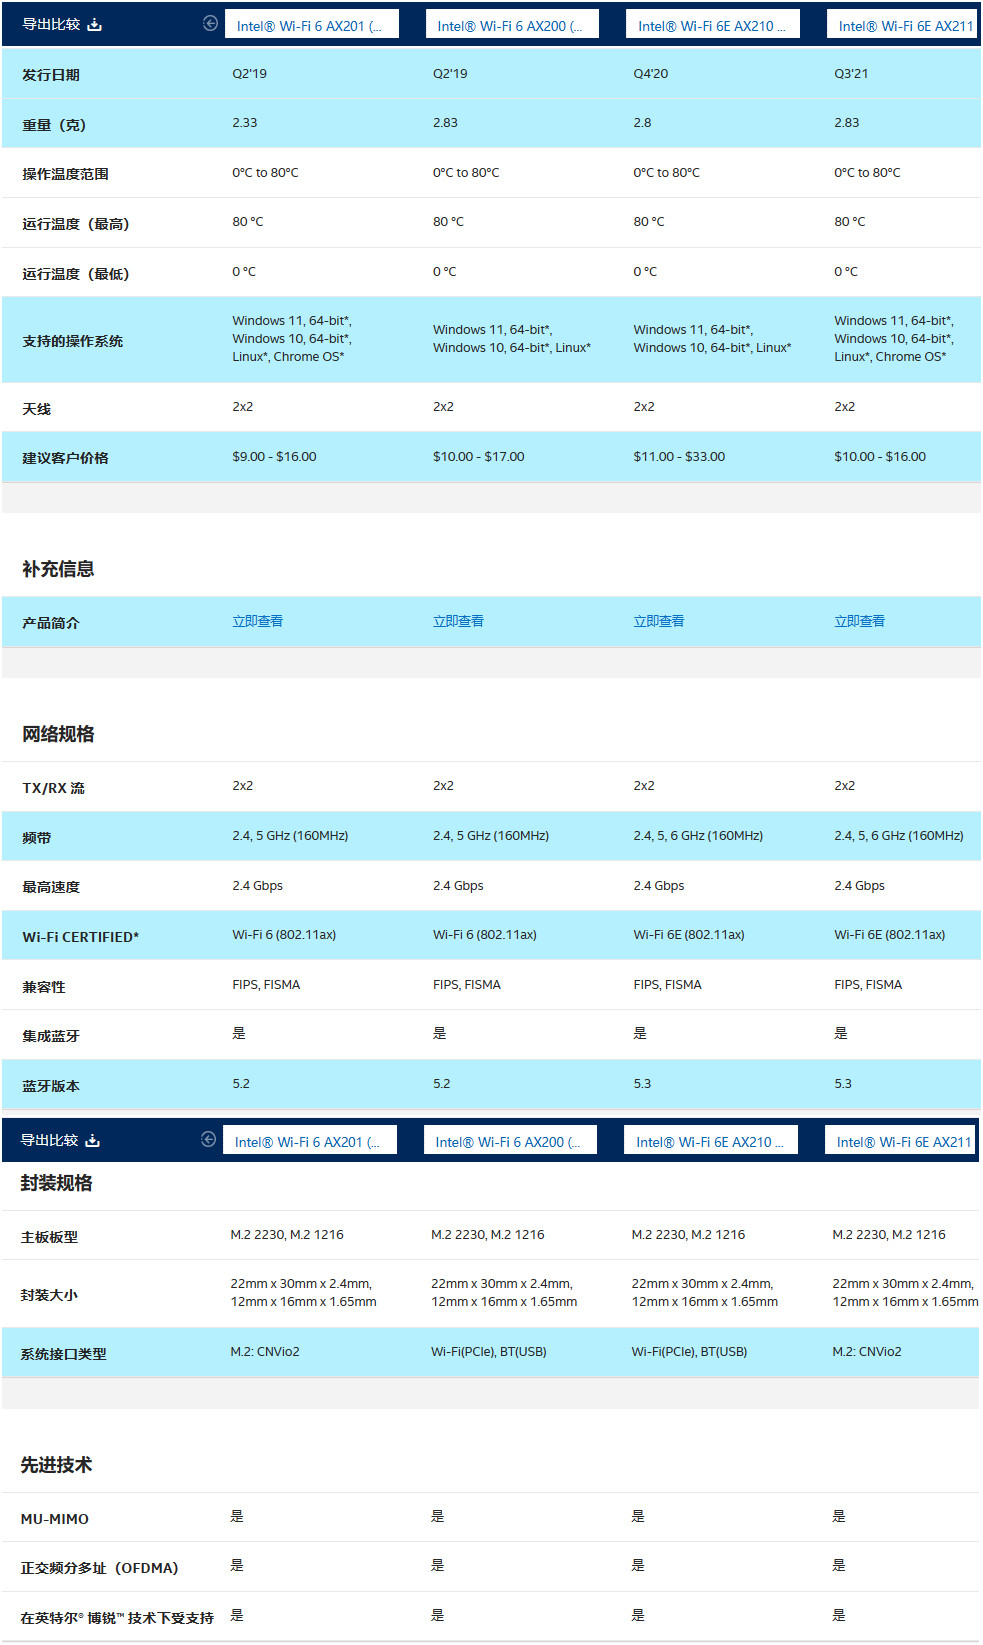Image resolution: width=983 pixels, height=1645 pixels.
Task: Click the 先进技术 section heading
Action: click(56, 1465)
